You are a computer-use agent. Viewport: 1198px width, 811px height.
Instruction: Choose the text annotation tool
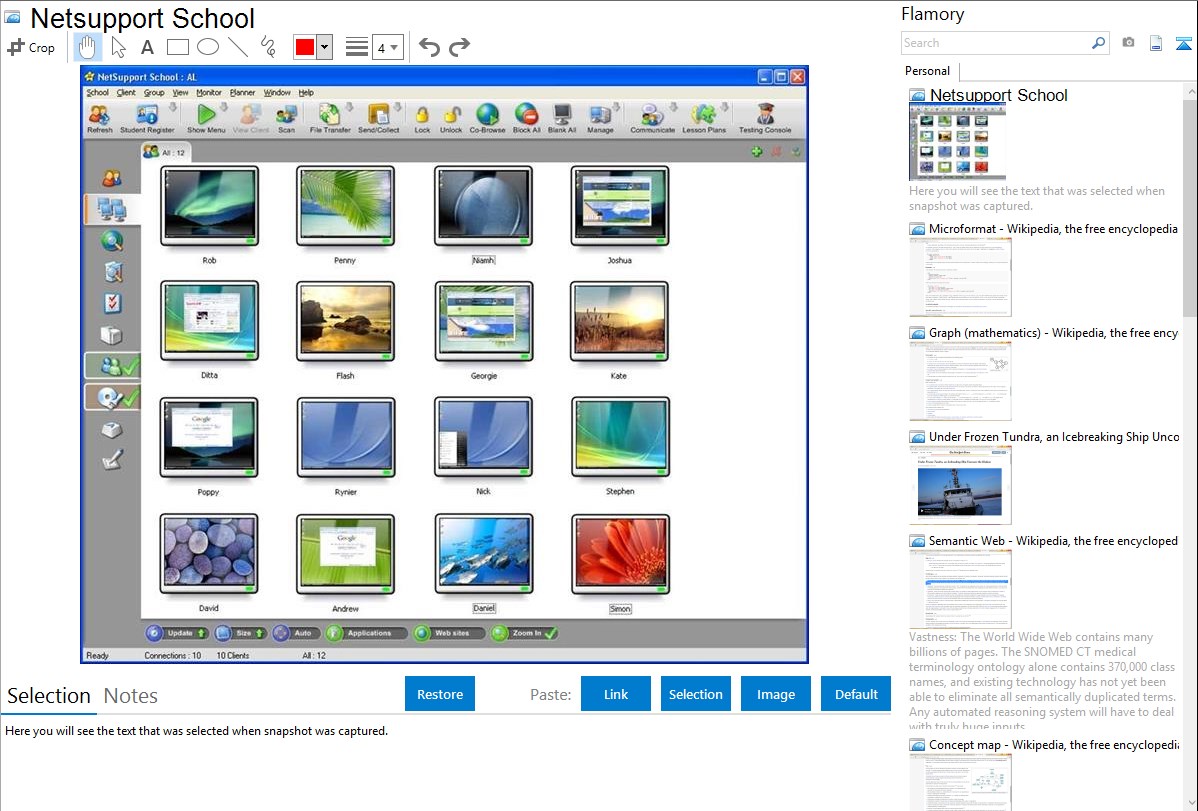(x=147, y=47)
